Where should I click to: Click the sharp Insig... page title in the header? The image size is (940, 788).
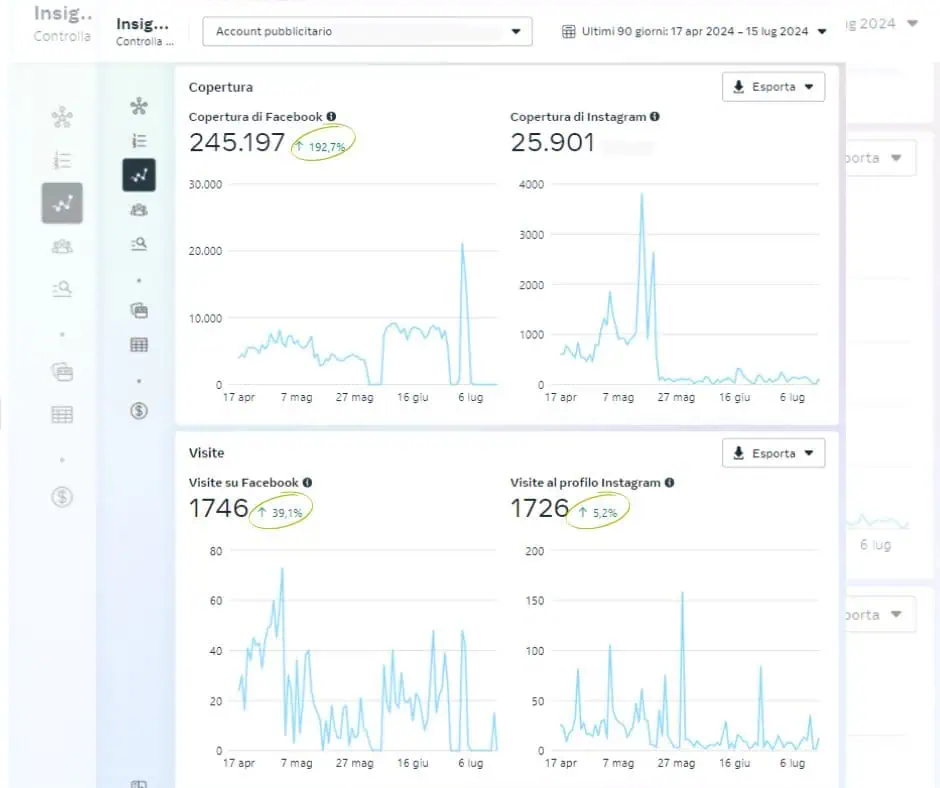tap(143, 24)
